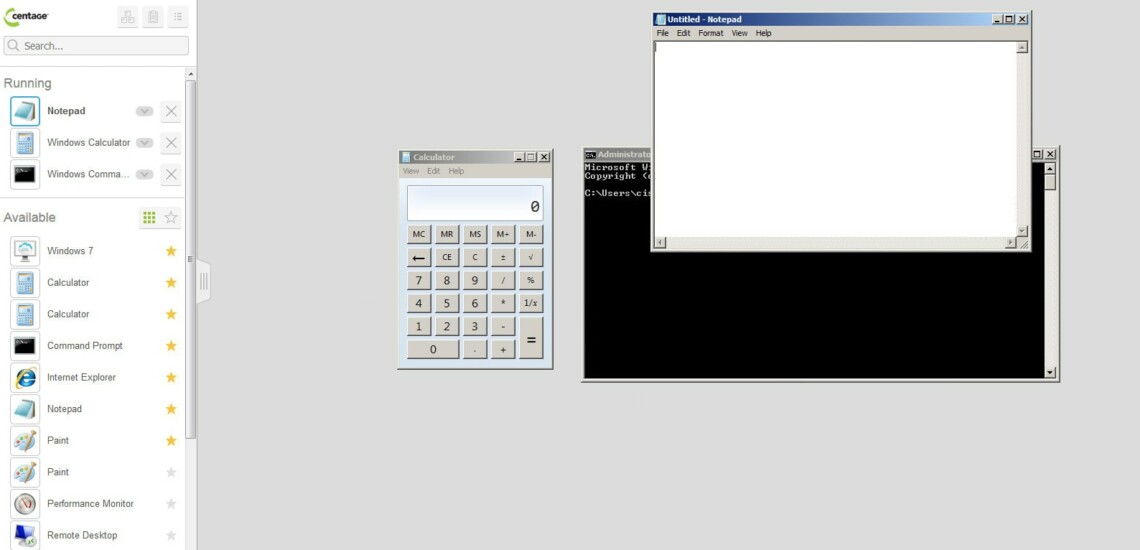Launch Performance Monitor from Available list
Screen dimensions: 1140x550
click(x=25, y=503)
